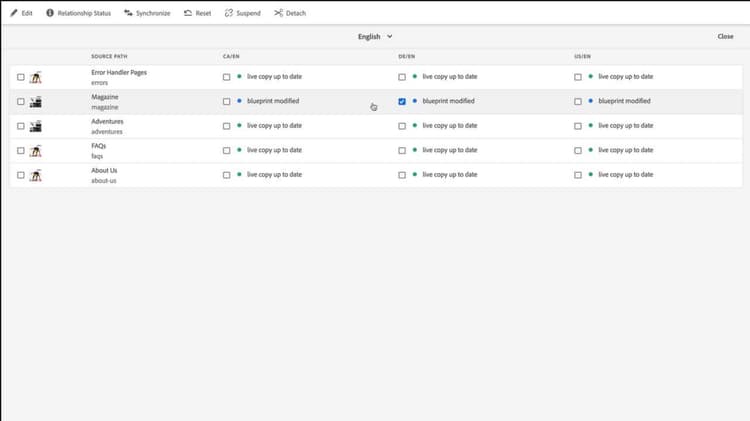Image resolution: width=750 pixels, height=421 pixels.
Task: Click the Adventures title text
Action: coord(107,122)
